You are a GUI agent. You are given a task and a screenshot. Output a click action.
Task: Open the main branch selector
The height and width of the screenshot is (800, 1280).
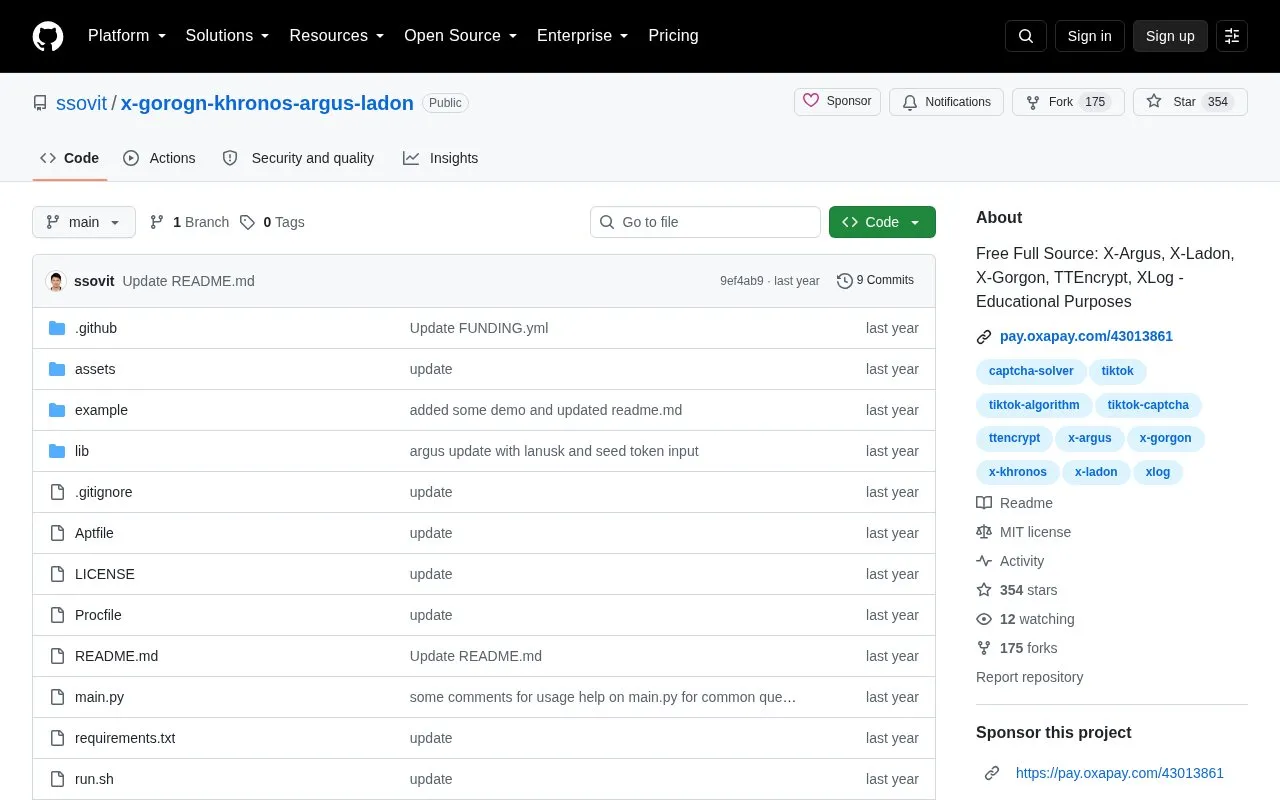[x=84, y=222]
